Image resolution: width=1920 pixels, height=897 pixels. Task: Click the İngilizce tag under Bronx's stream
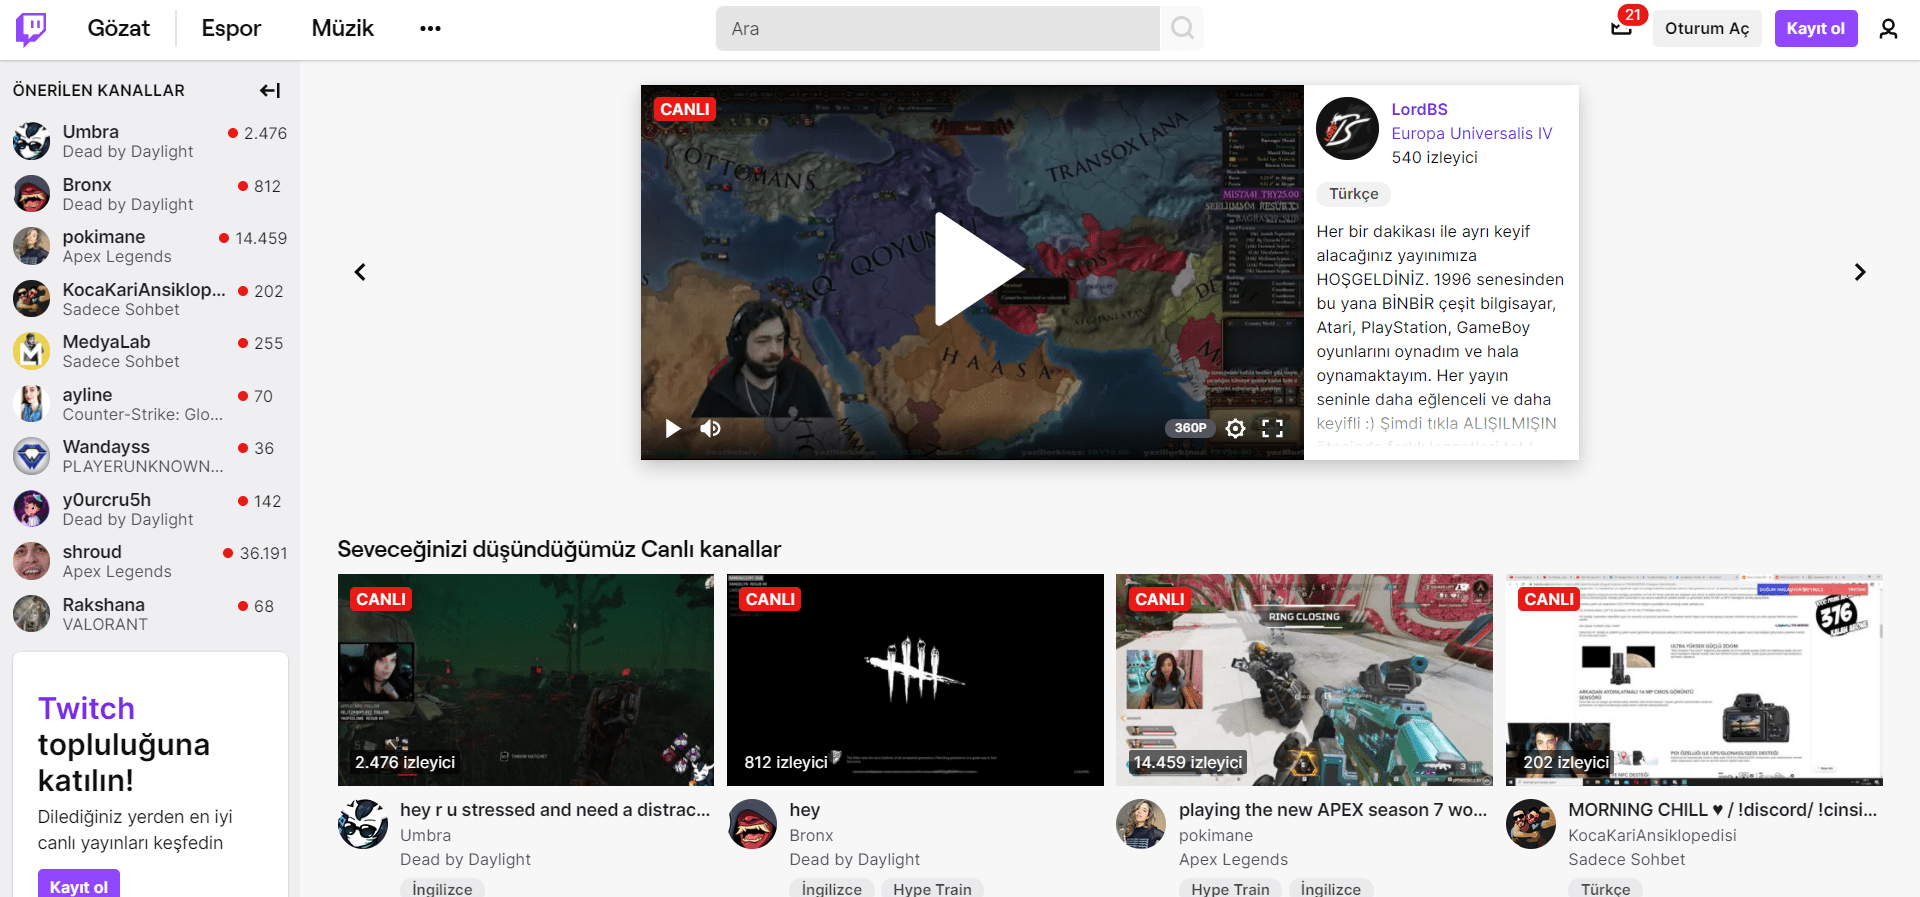832,889
